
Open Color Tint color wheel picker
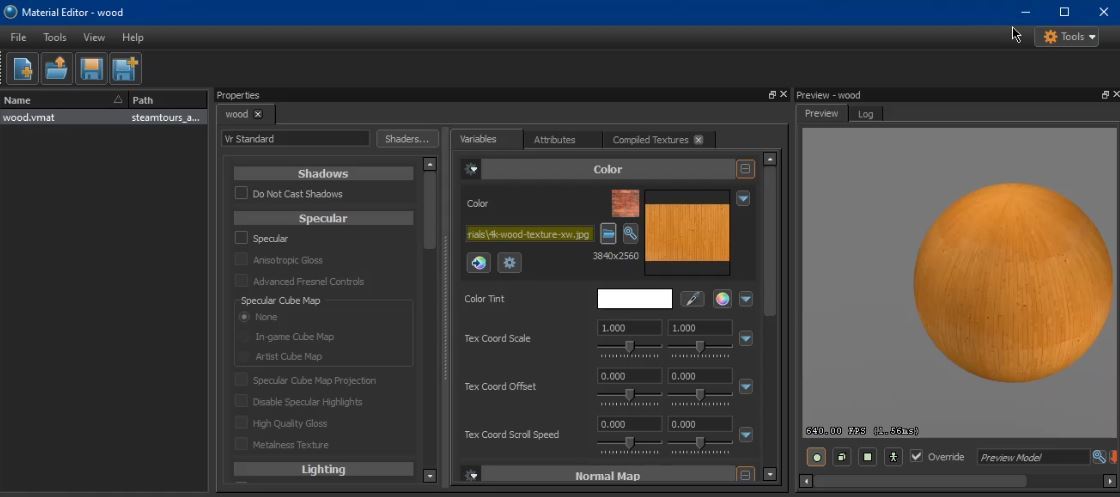pos(723,299)
